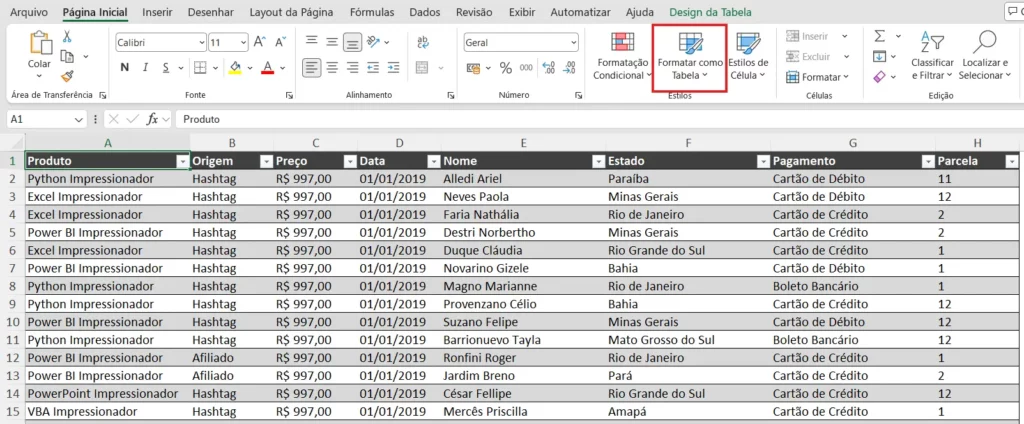Click the increase indent icon
1024x424 pixels.
[393, 67]
